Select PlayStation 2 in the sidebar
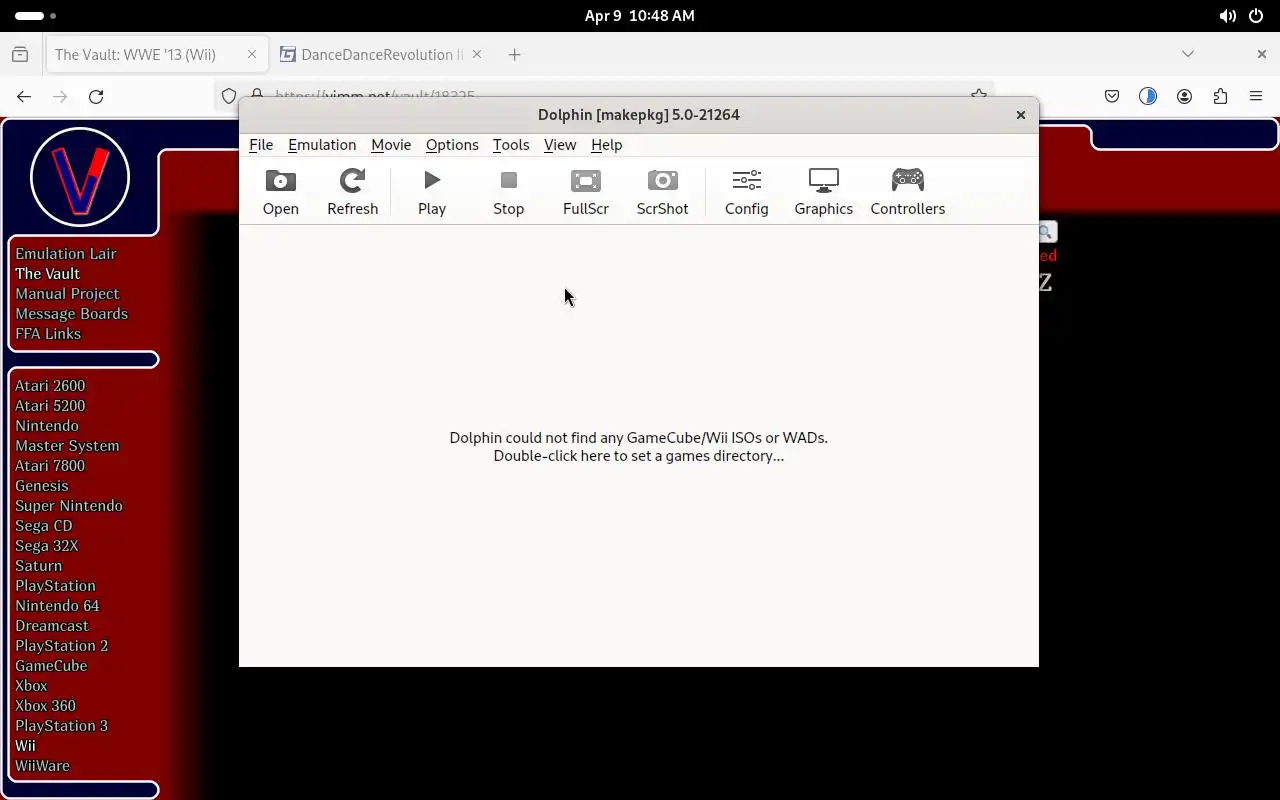This screenshot has height=800, width=1280. tap(62, 646)
